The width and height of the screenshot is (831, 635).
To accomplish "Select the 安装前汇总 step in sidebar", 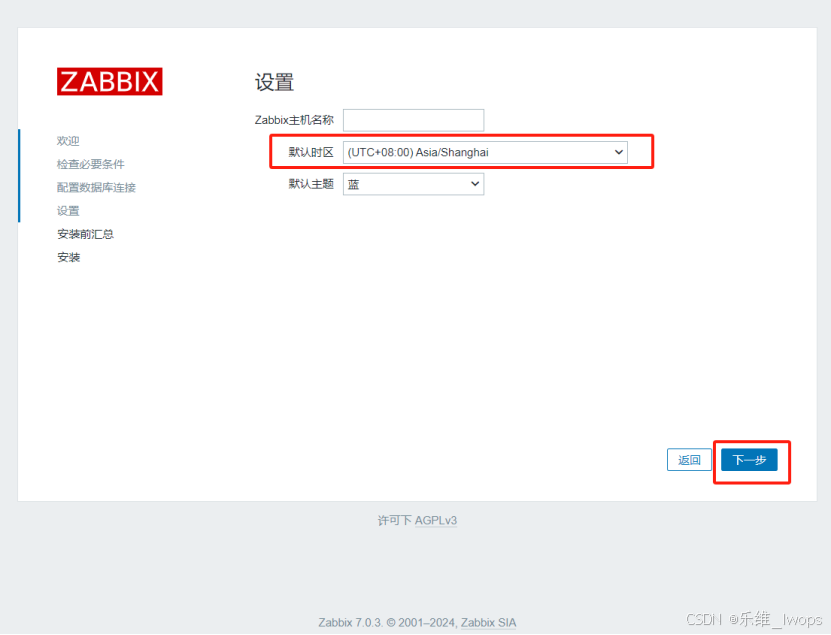I will pos(85,234).
